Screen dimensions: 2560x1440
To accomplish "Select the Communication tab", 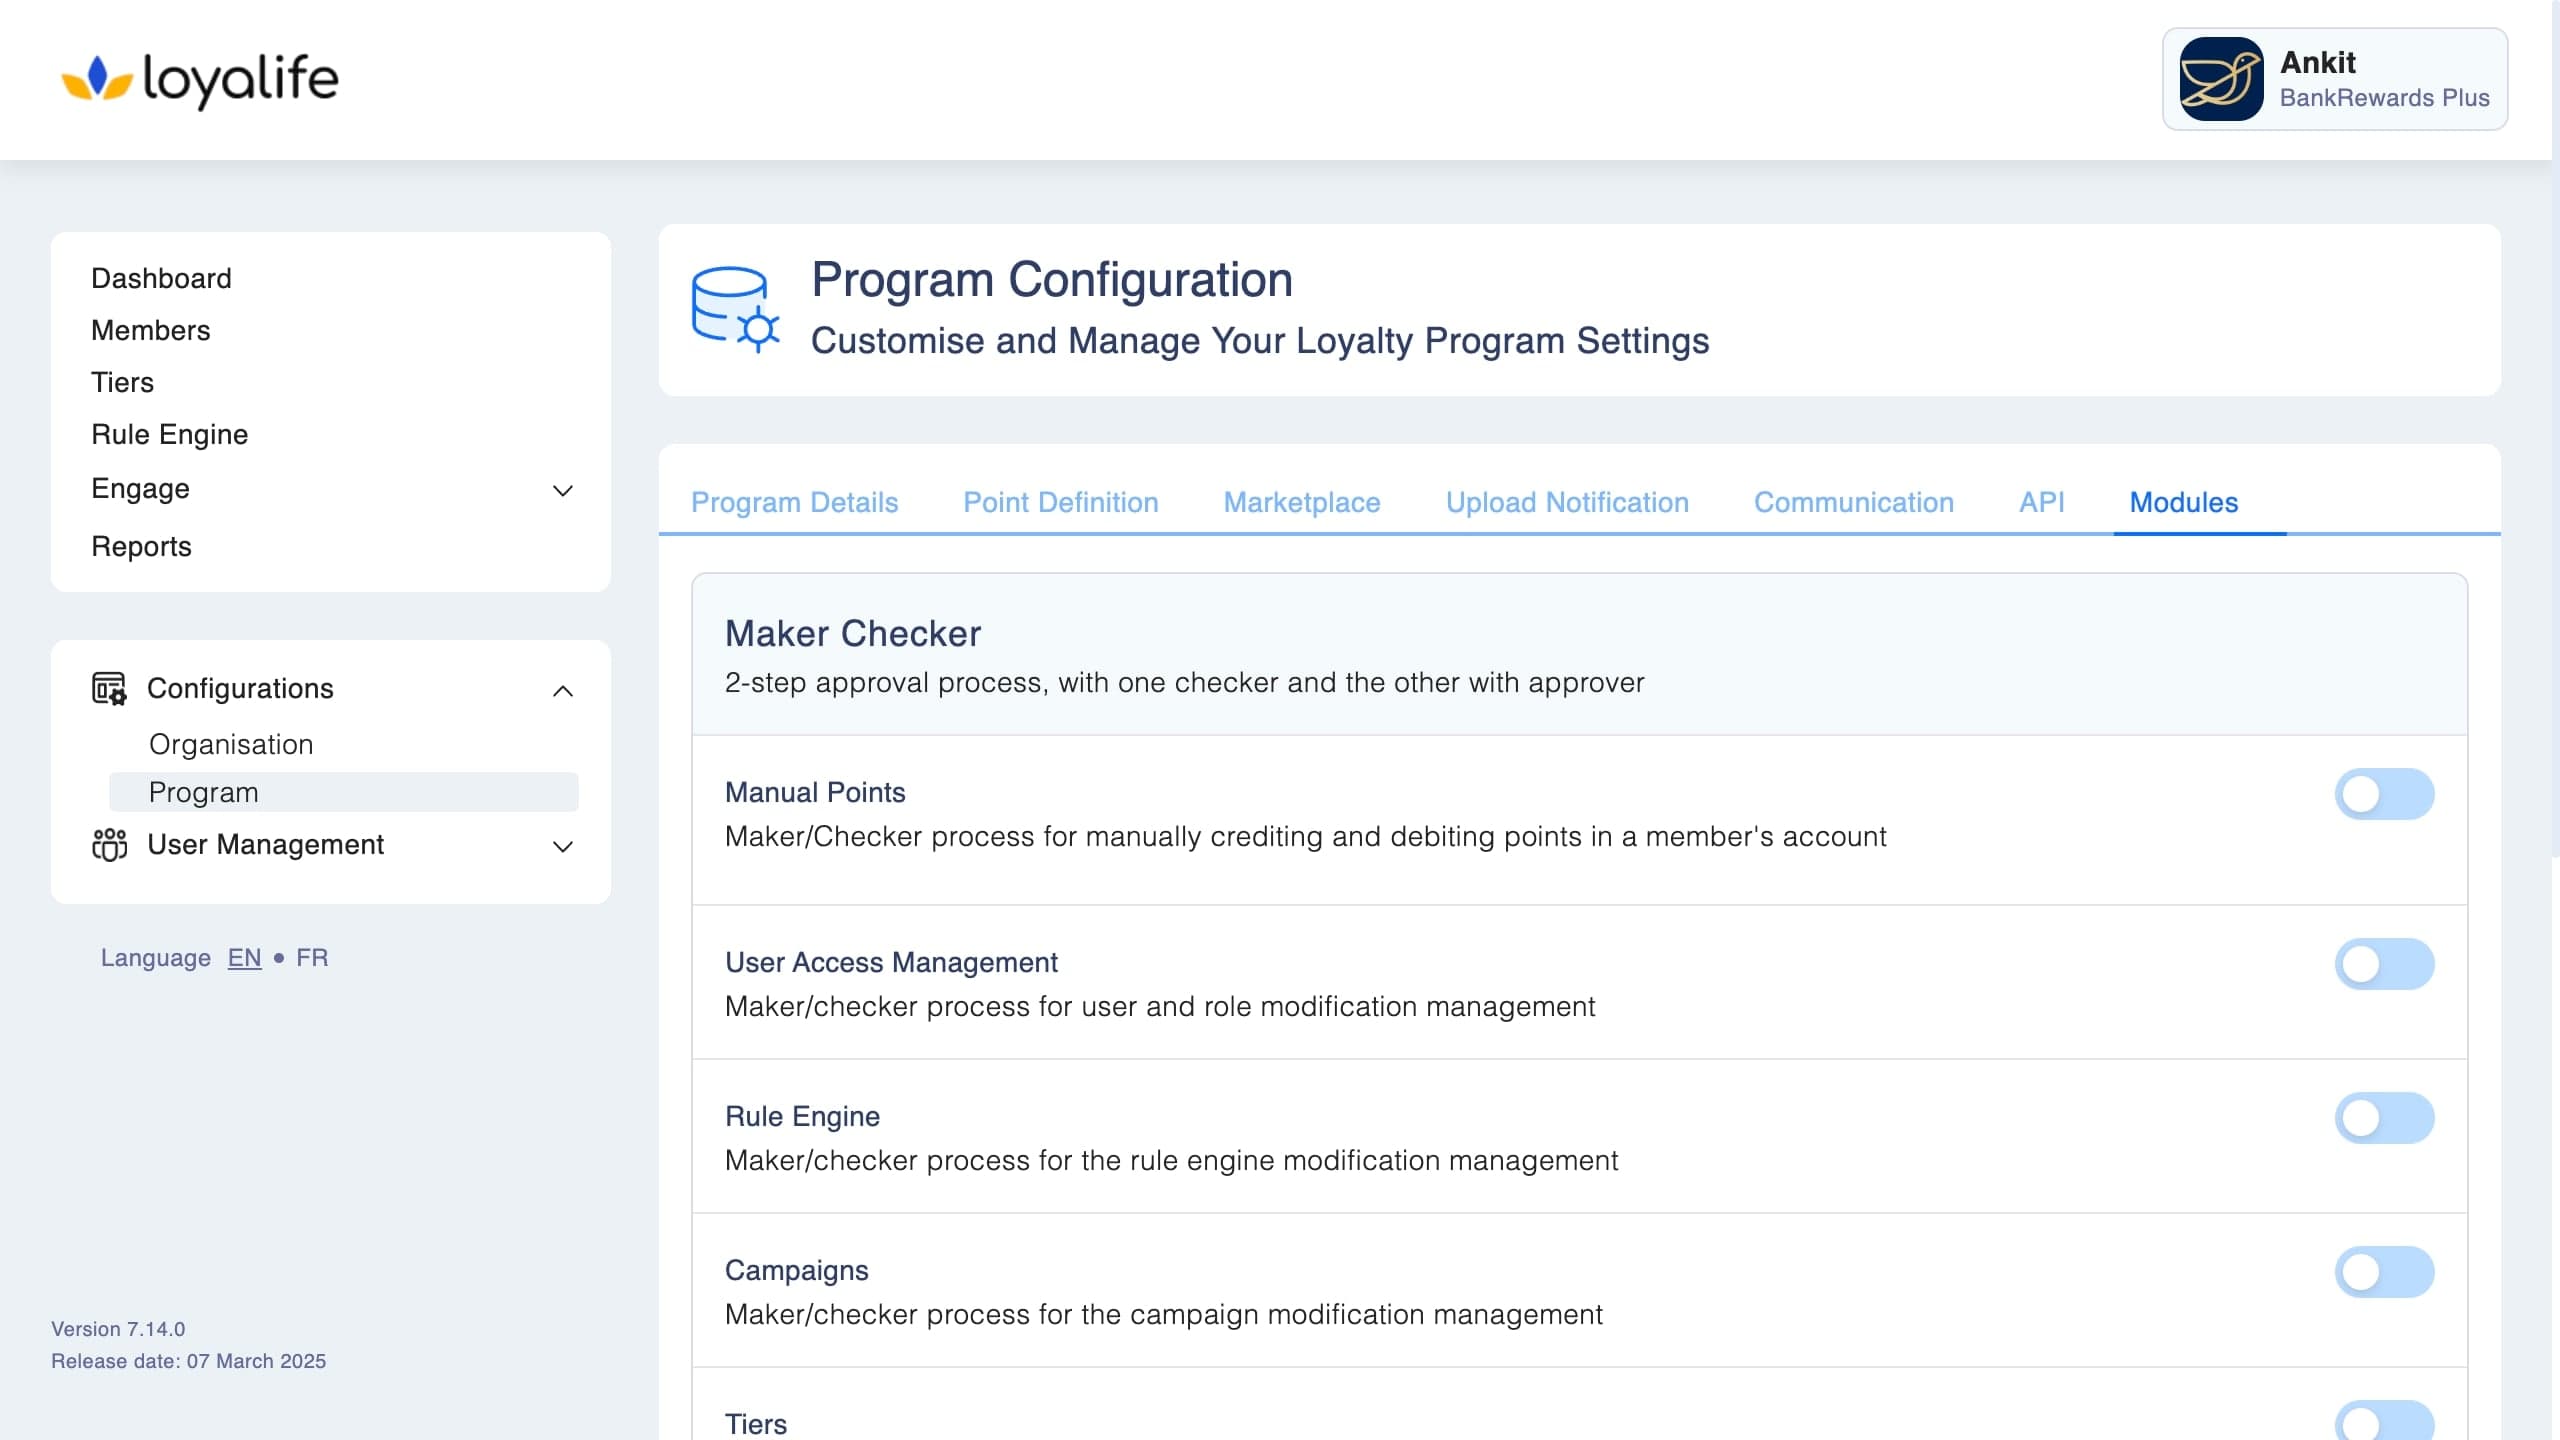I will [1854, 502].
